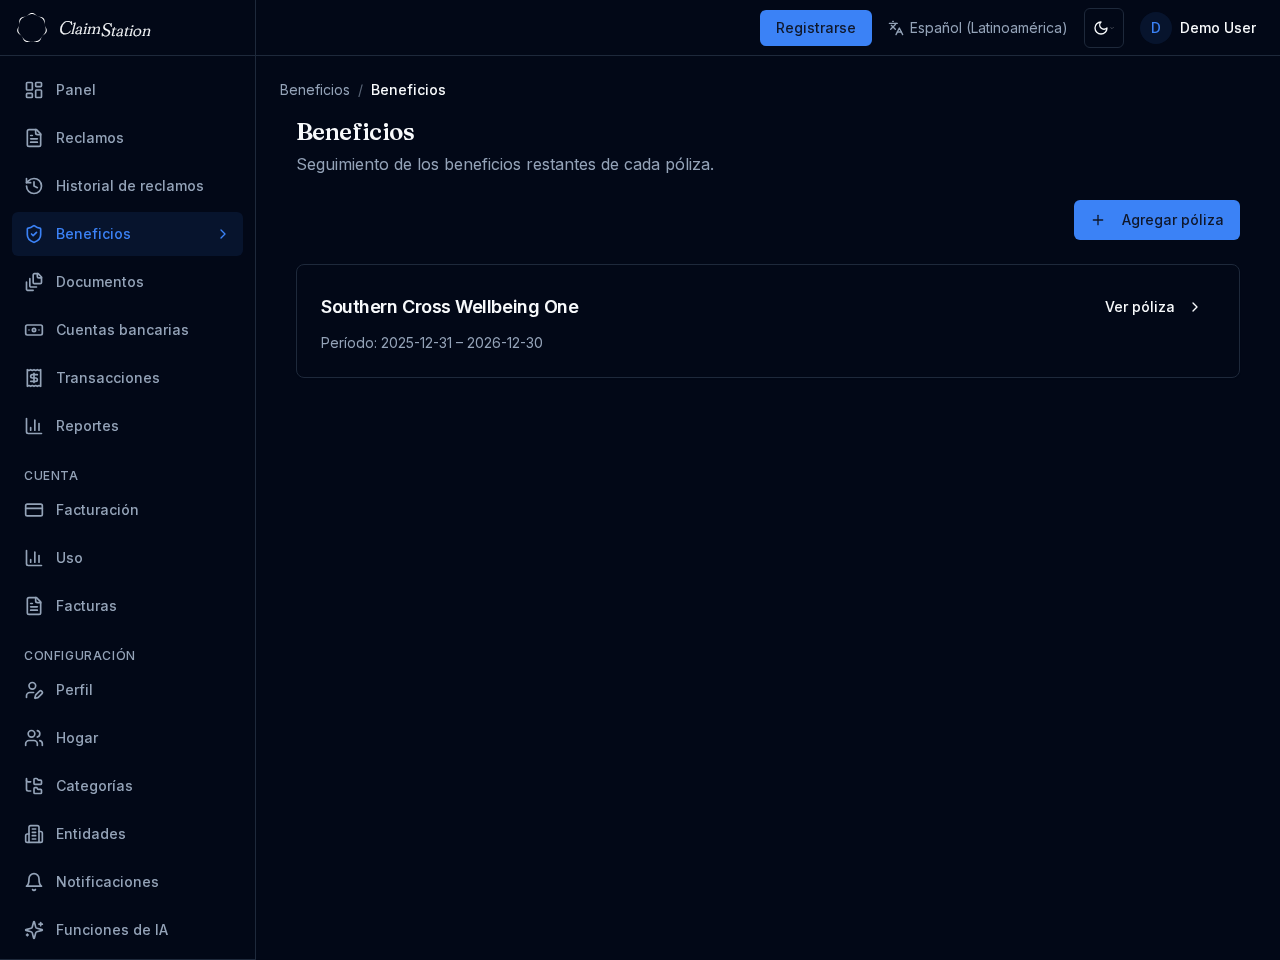Screen dimensions: 1280x960
Task: Click the Funciones de IA sparkle icon
Action: [34, 930]
